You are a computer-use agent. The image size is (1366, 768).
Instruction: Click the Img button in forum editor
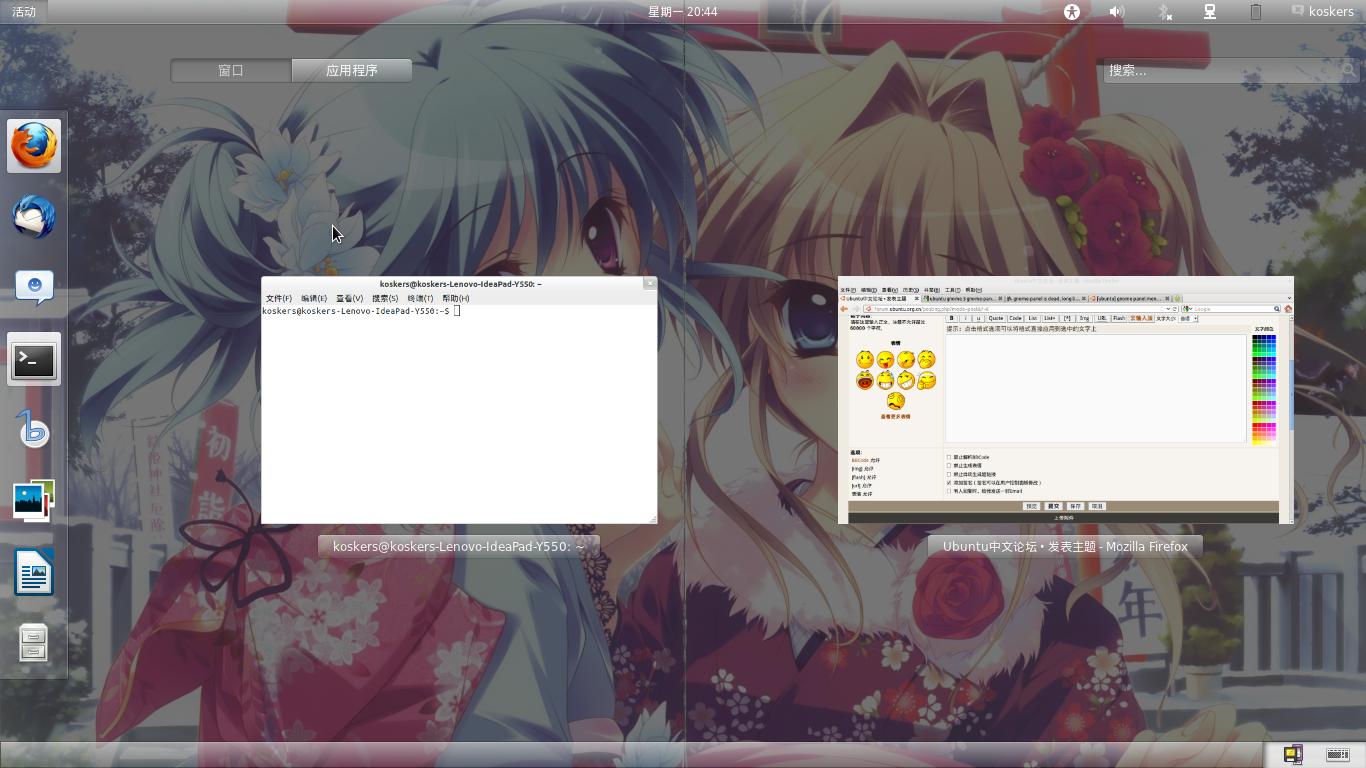click(1084, 319)
